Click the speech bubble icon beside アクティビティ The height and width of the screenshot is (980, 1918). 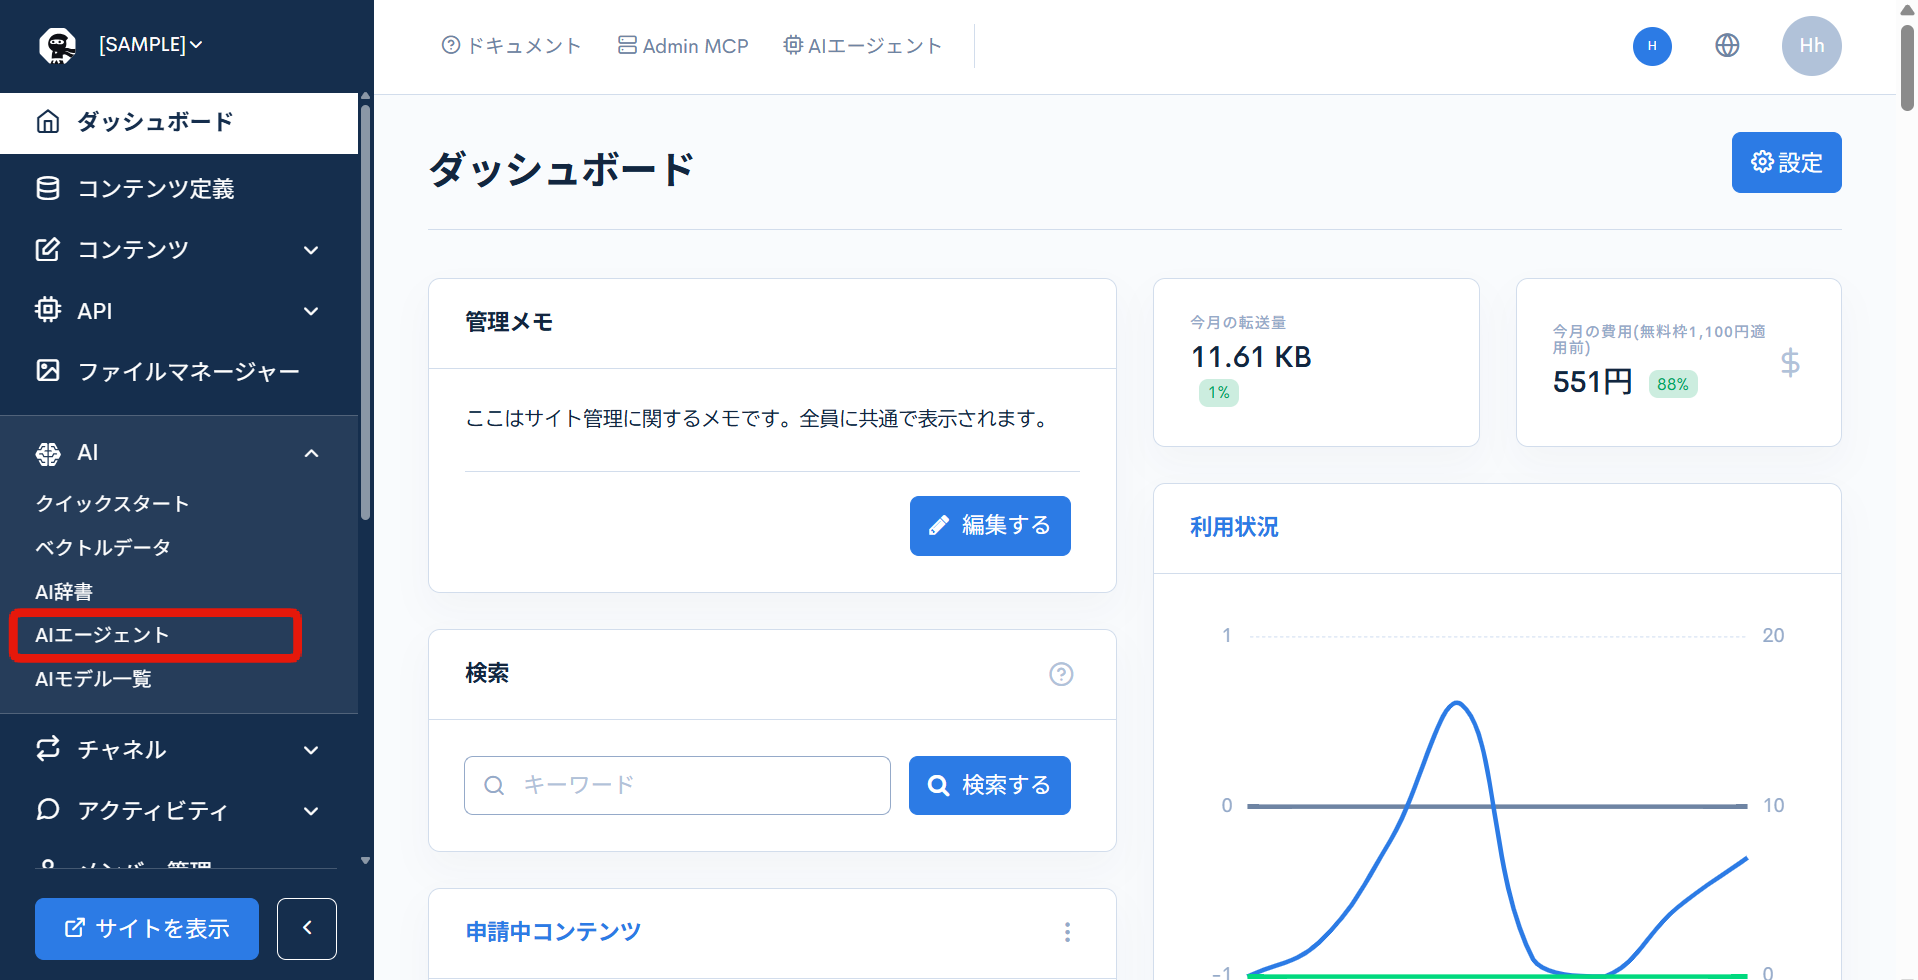tap(48, 810)
